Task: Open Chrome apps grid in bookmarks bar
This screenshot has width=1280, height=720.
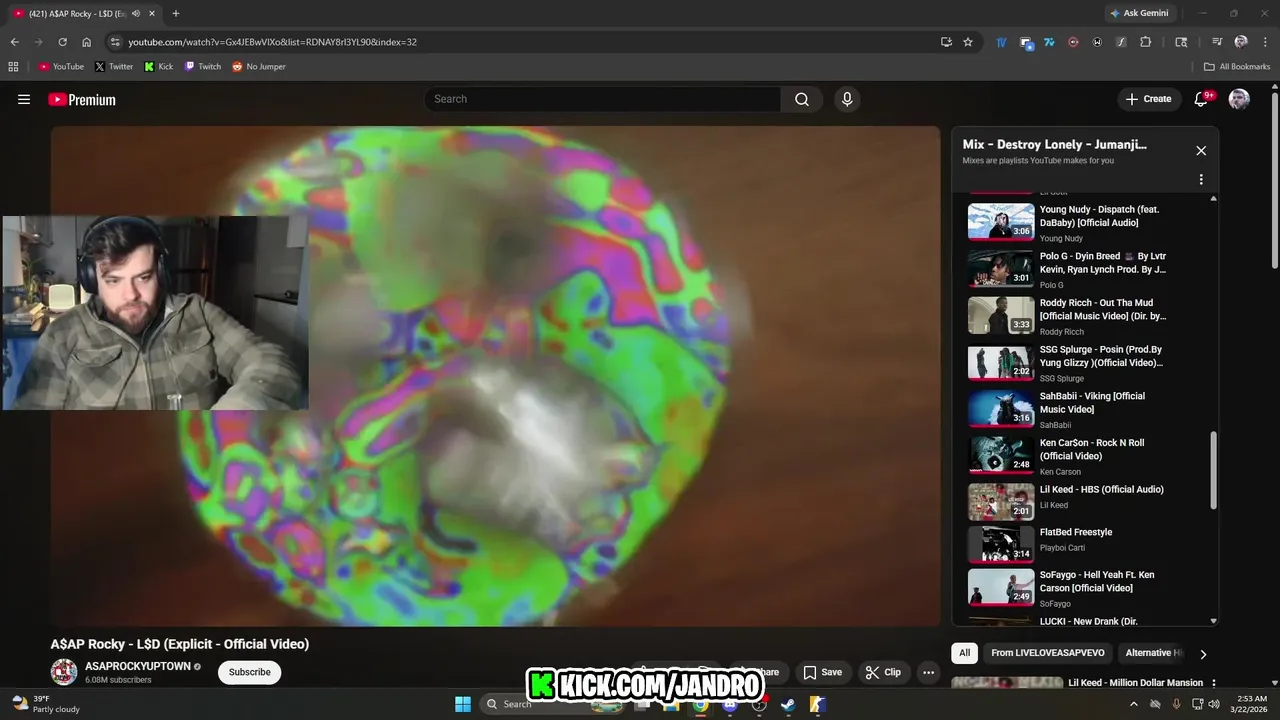Action: (x=13, y=67)
